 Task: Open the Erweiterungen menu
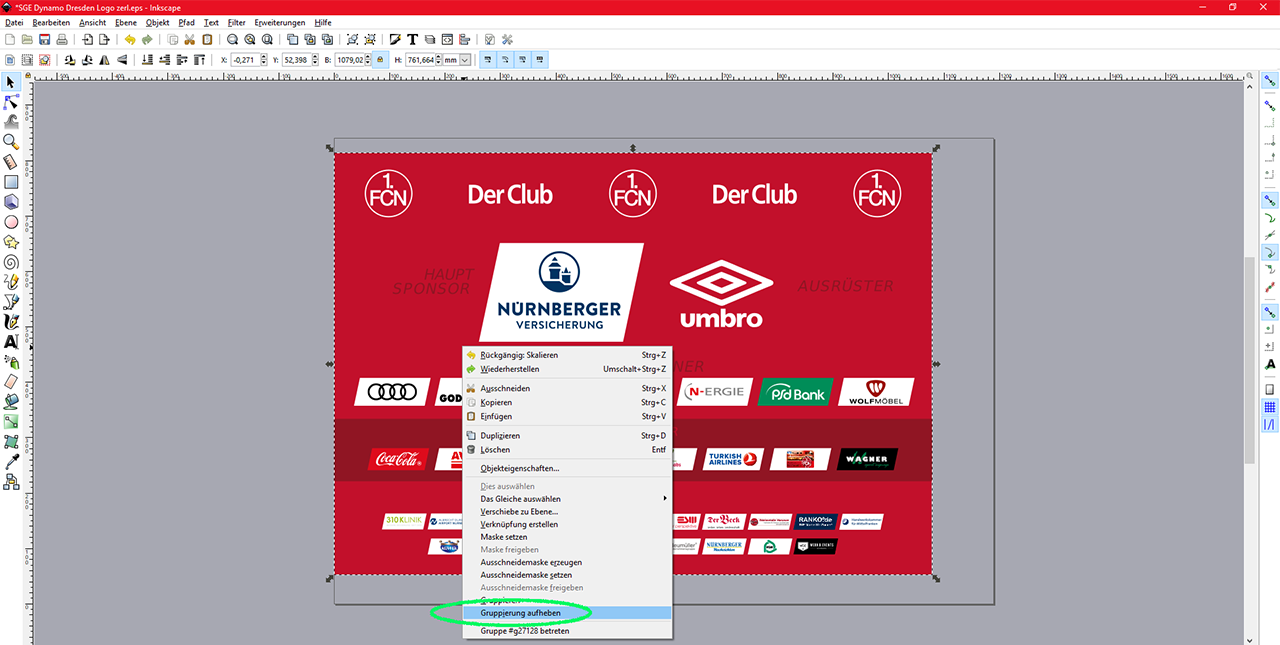coord(279,22)
